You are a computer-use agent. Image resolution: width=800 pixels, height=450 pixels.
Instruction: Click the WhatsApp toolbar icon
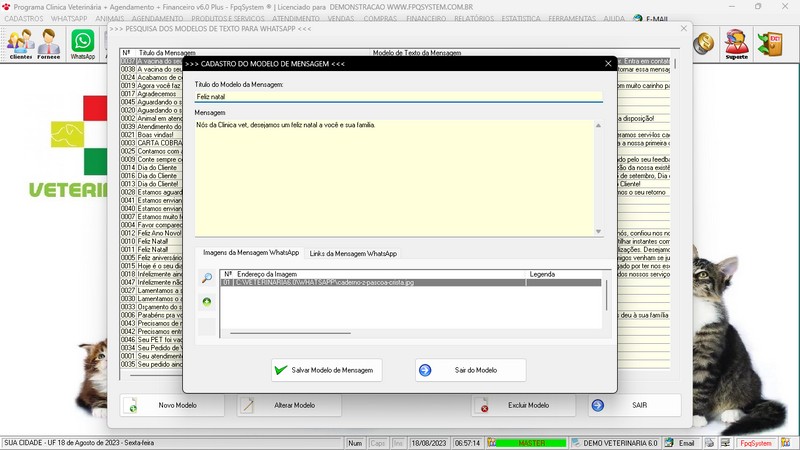82,43
